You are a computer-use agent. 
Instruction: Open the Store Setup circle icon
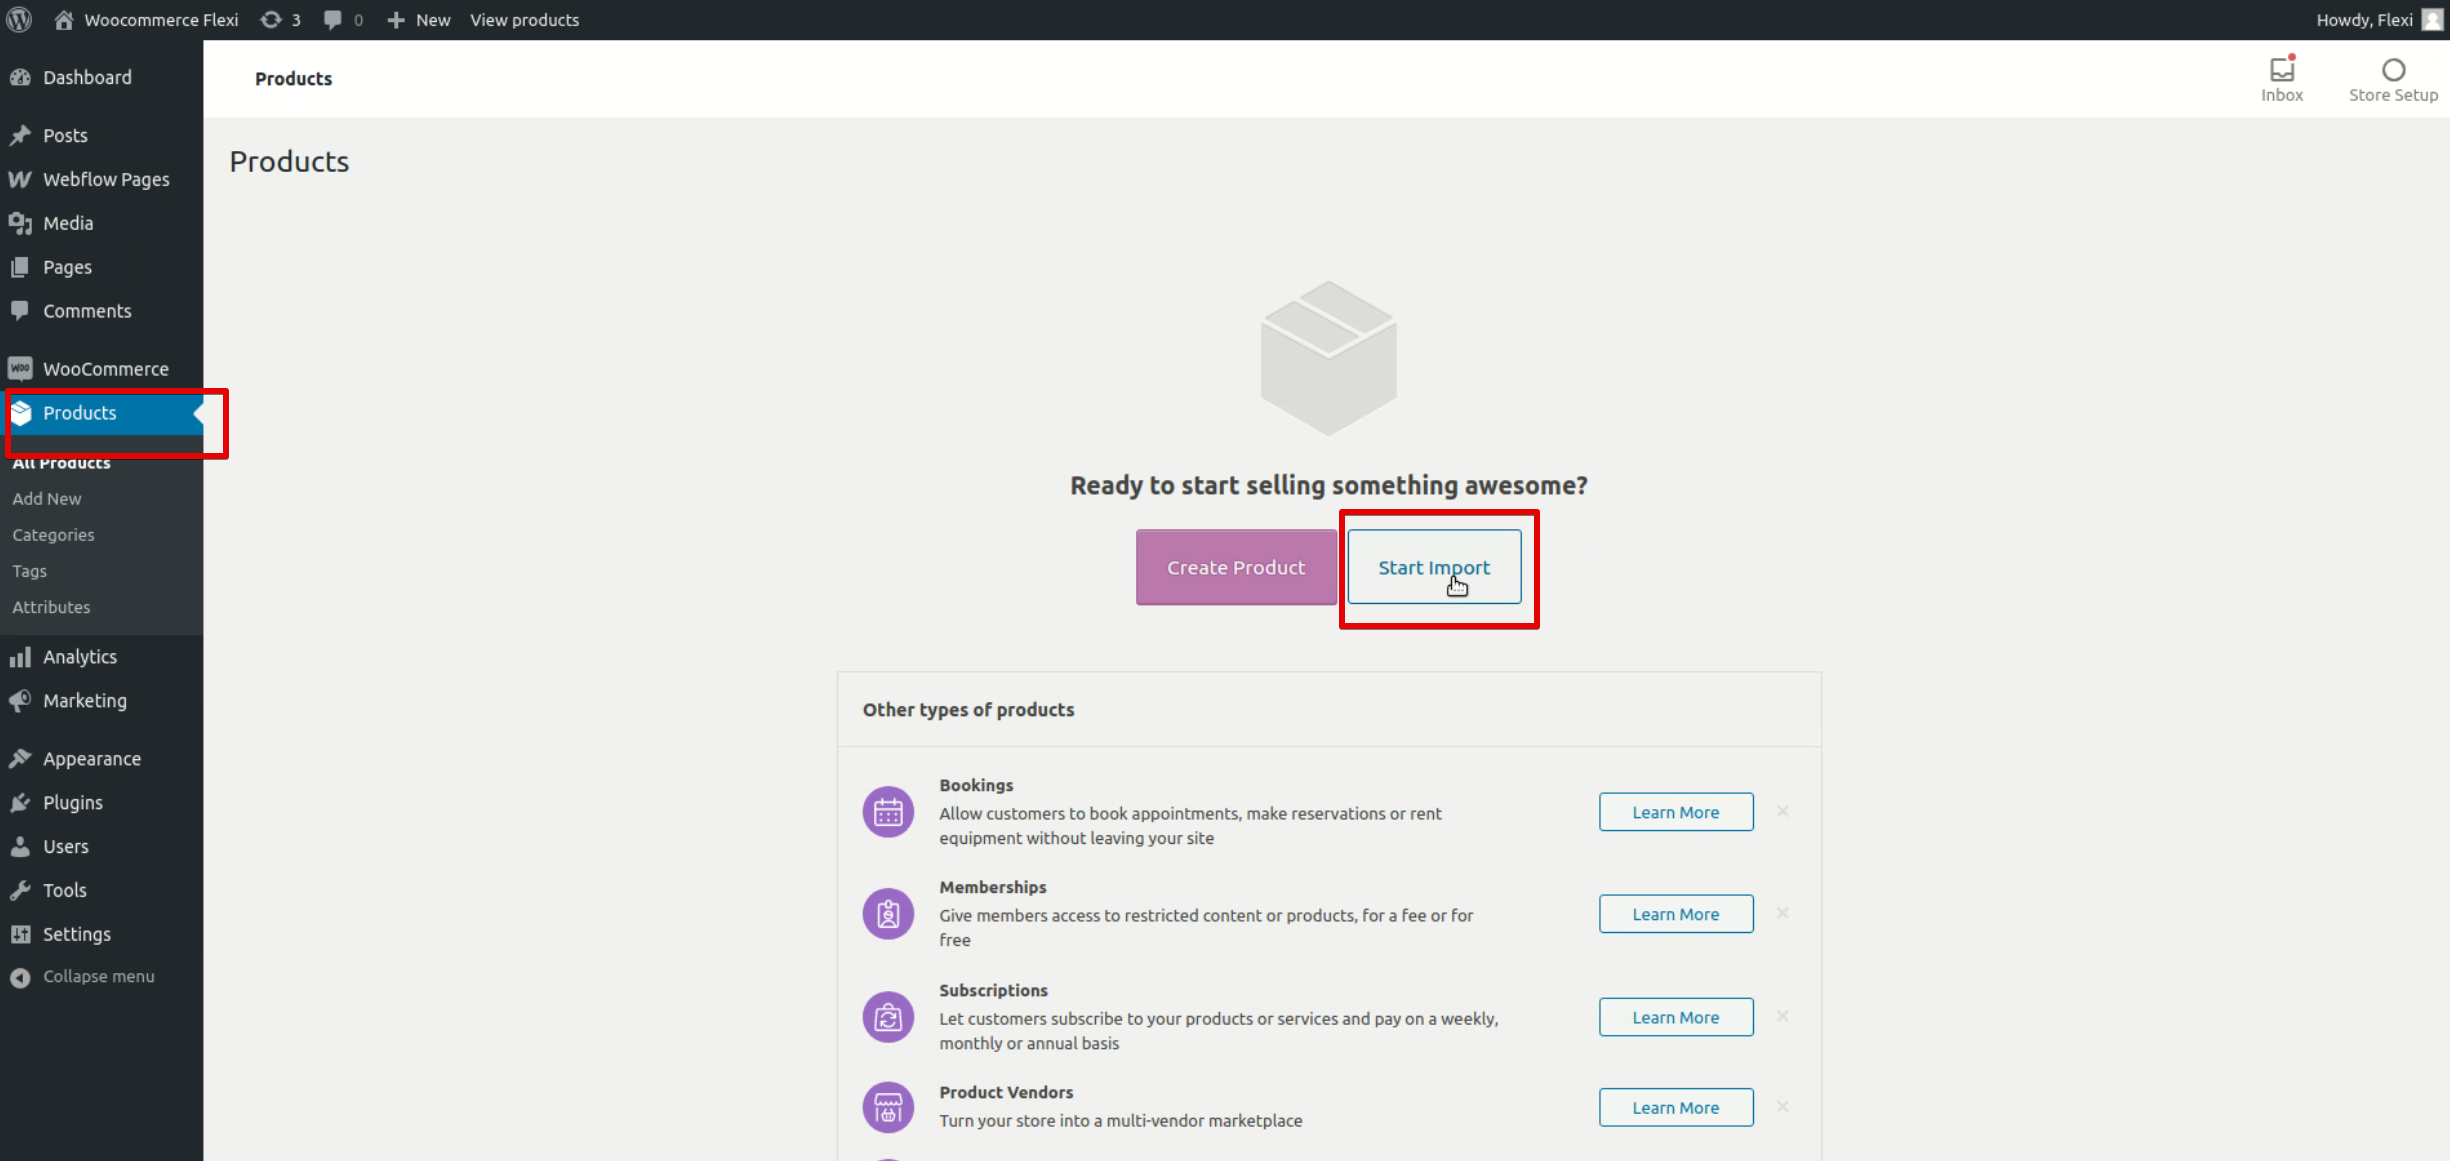[x=2393, y=69]
